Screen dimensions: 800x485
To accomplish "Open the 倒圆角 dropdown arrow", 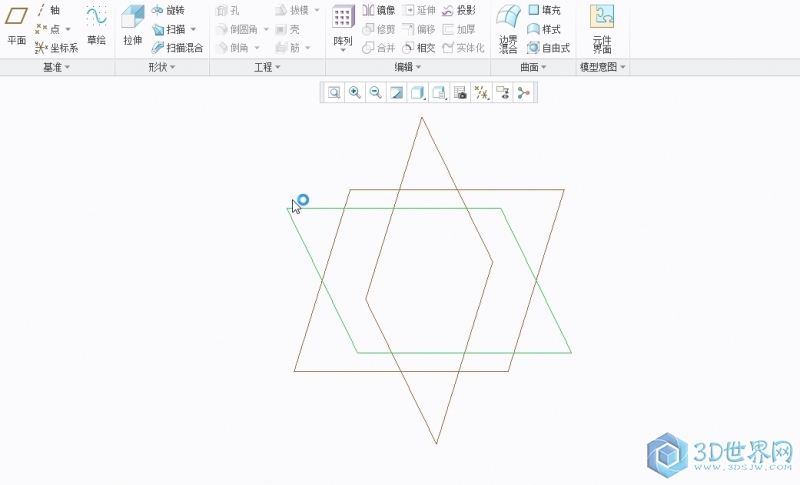I will 266,29.
